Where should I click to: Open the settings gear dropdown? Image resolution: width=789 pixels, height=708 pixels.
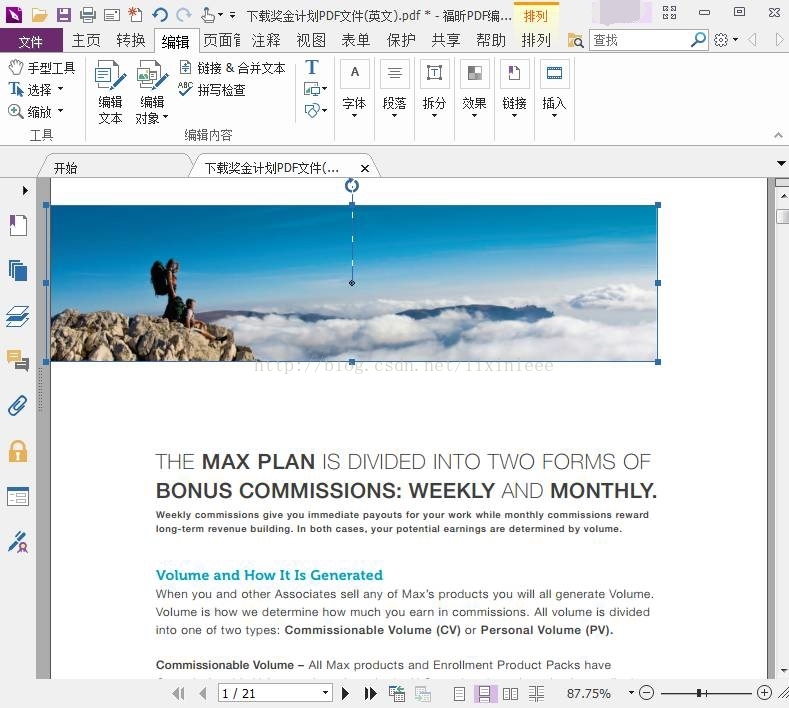click(726, 40)
